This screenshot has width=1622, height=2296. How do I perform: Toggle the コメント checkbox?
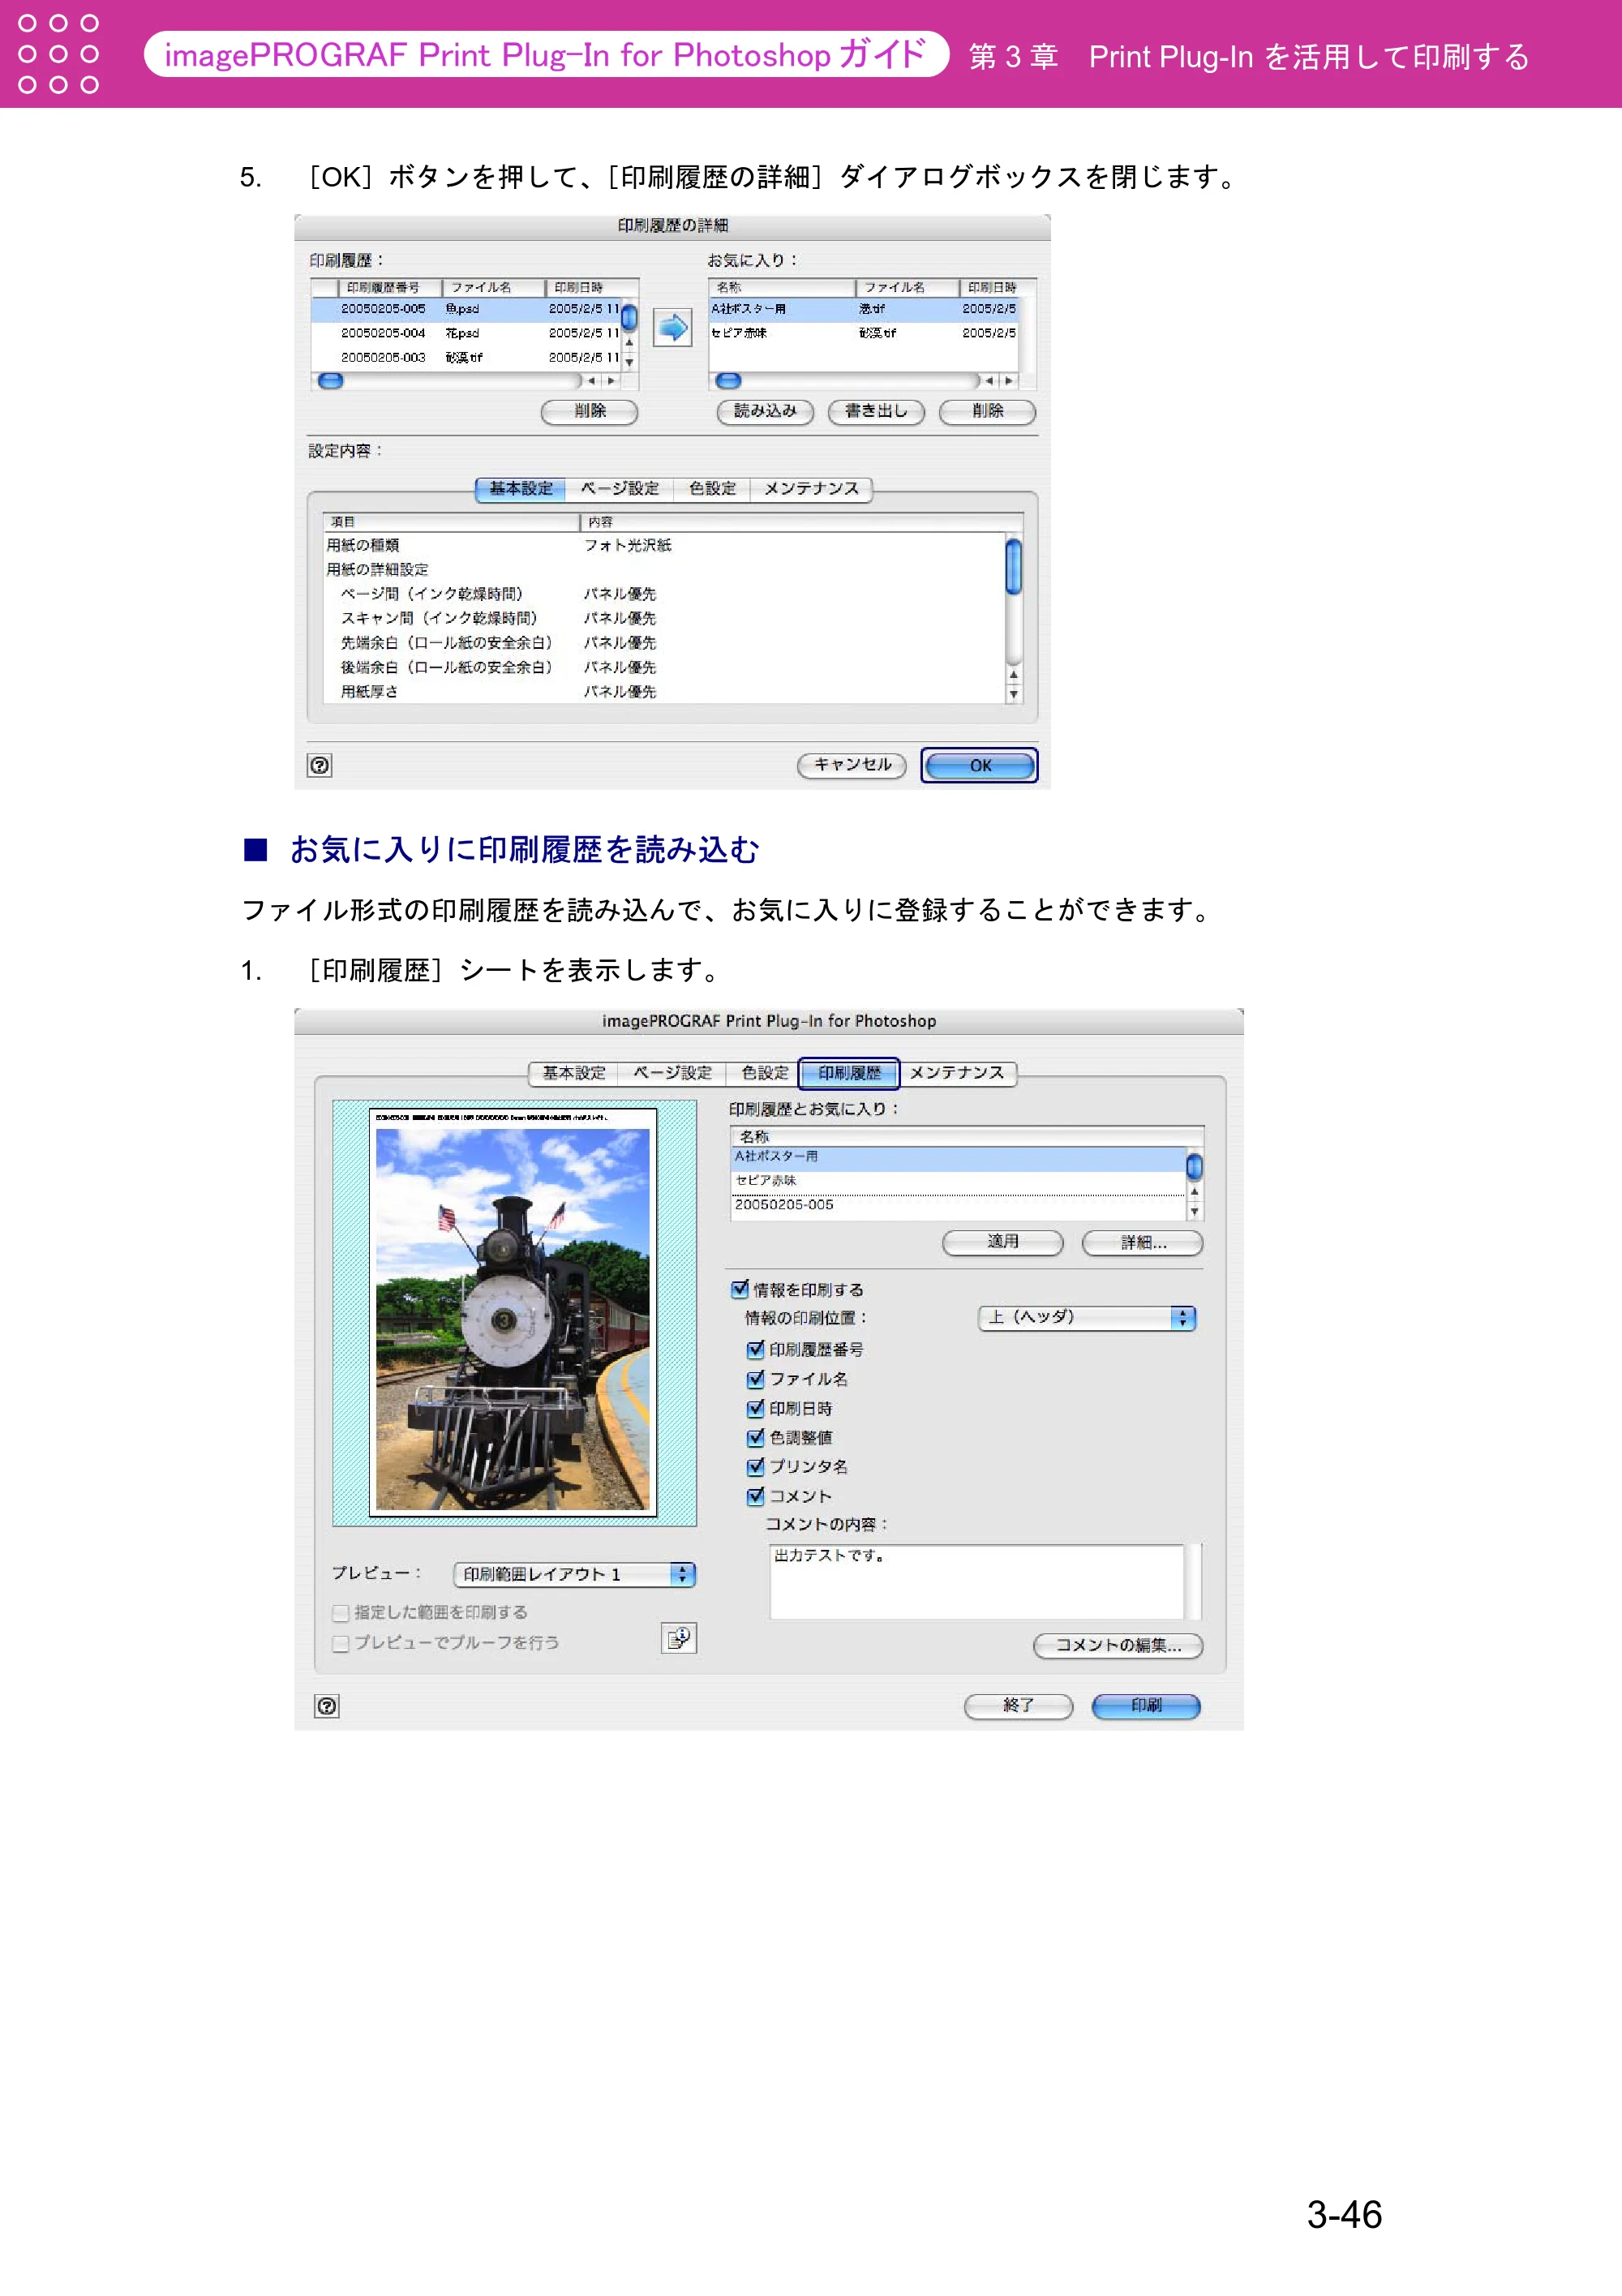click(x=756, y=1496)
